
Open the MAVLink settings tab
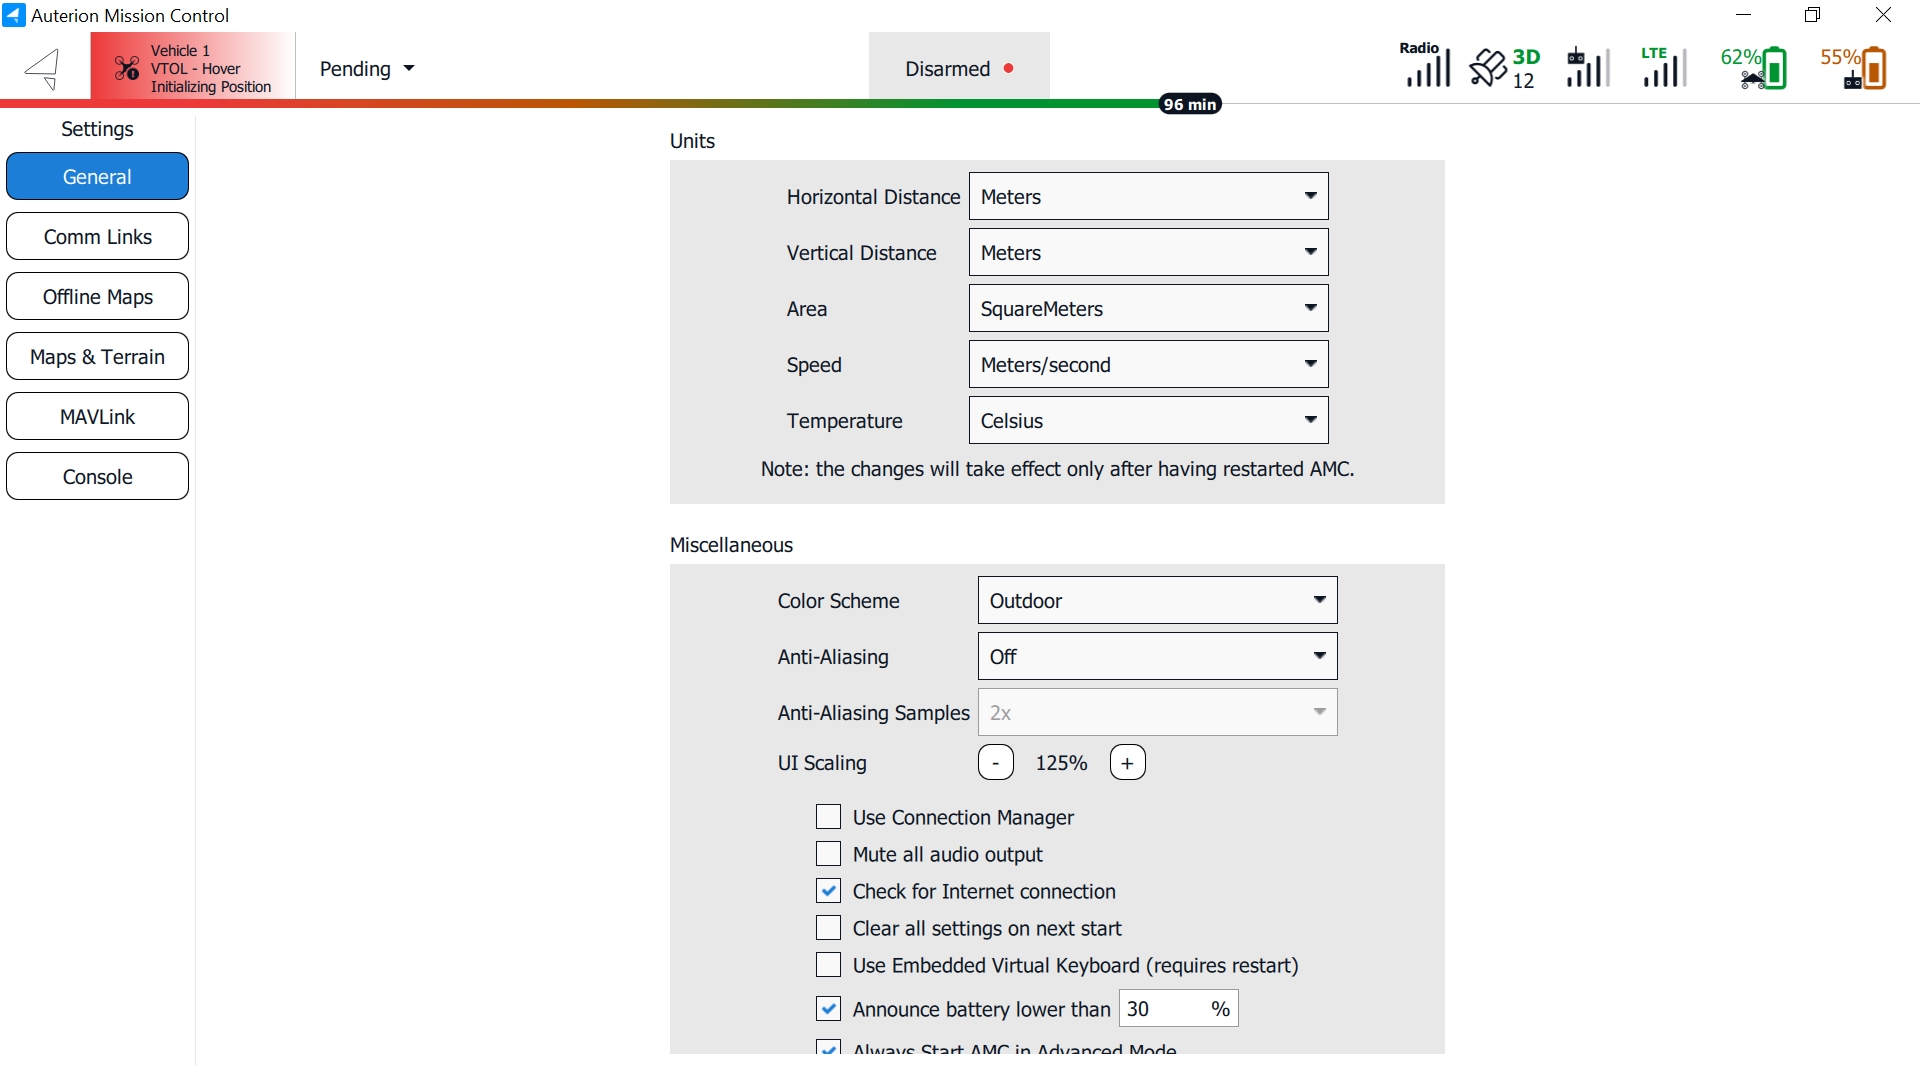click(97, 417)
